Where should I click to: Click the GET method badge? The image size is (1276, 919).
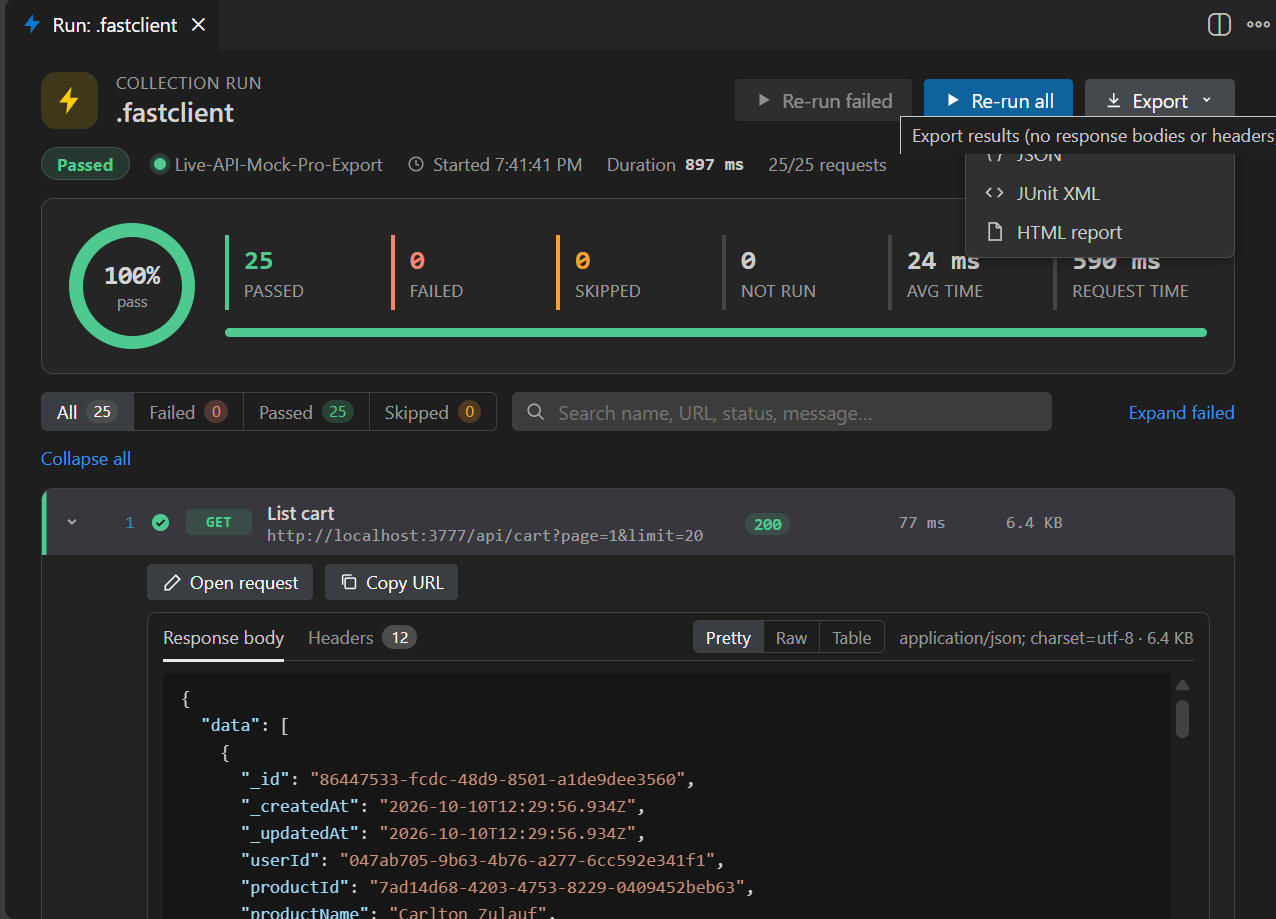click(219, 522)
